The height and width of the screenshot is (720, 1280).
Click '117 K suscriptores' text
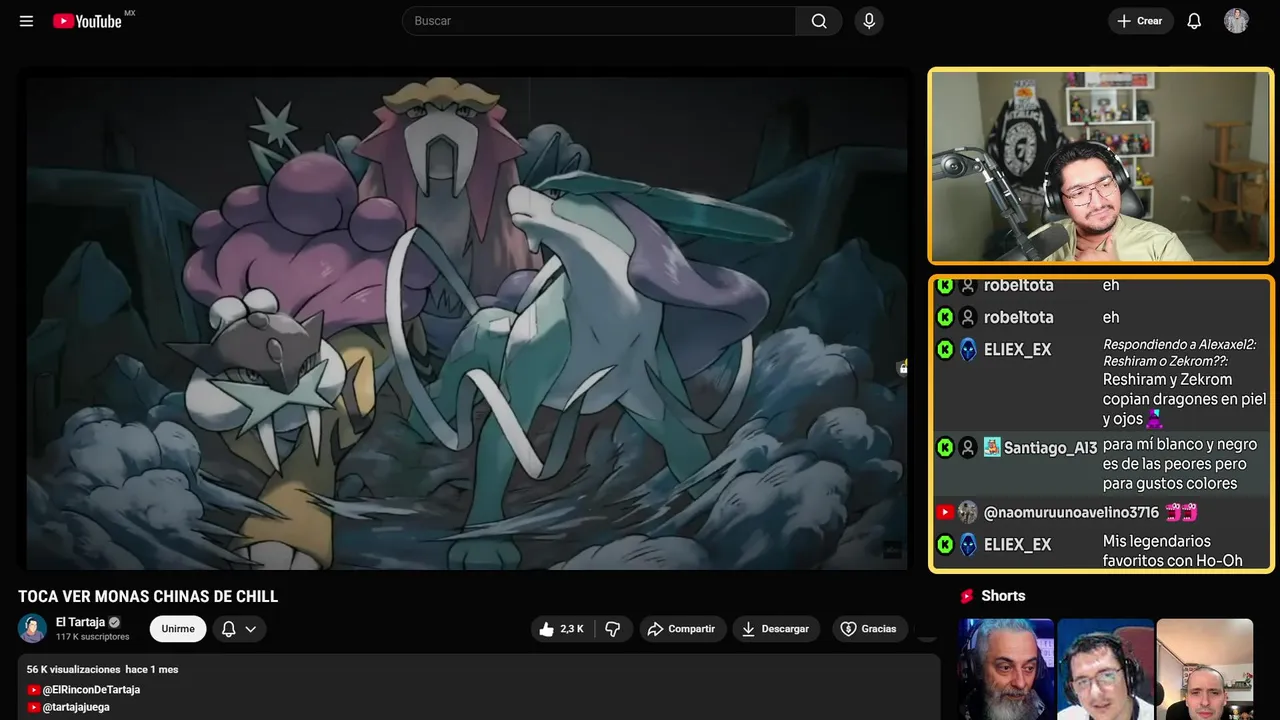[93, 637]
